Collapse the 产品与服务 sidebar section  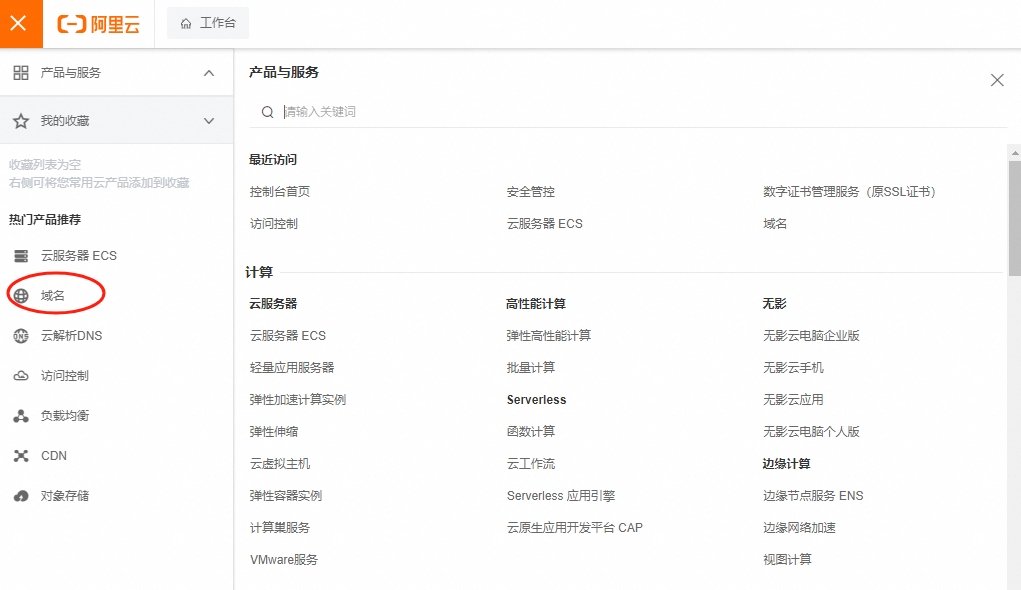pos(209,73)
